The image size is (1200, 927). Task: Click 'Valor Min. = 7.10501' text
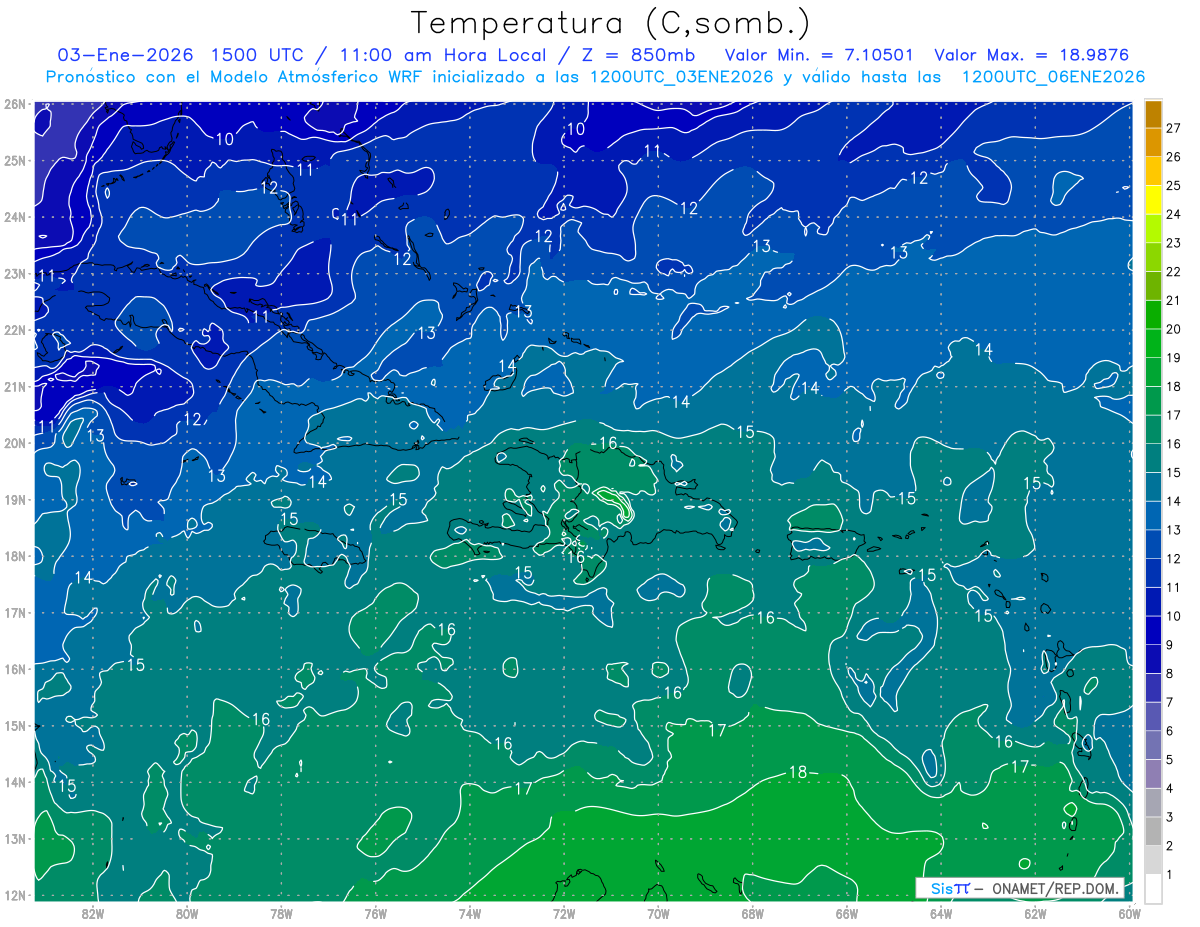point(819,55)
